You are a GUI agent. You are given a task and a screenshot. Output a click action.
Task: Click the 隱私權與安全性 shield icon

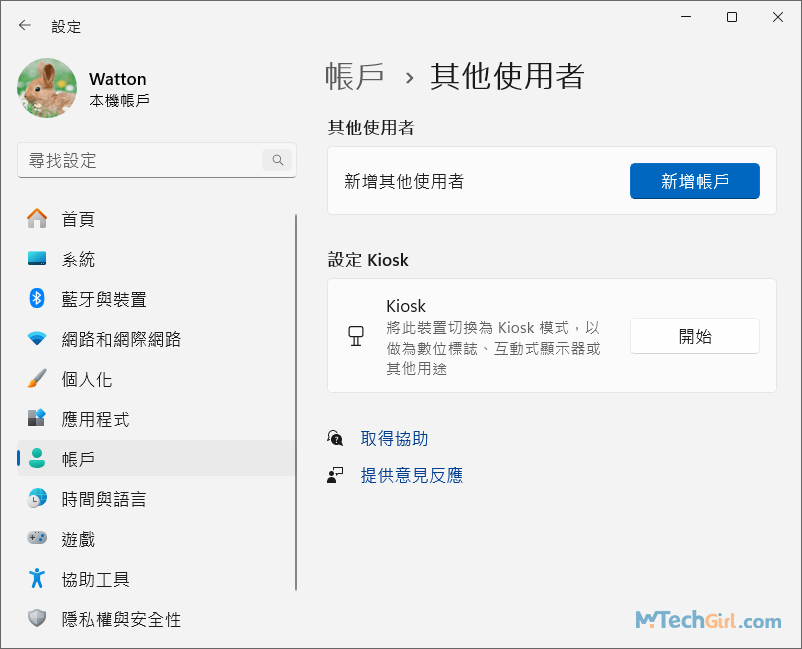[37, 619]
